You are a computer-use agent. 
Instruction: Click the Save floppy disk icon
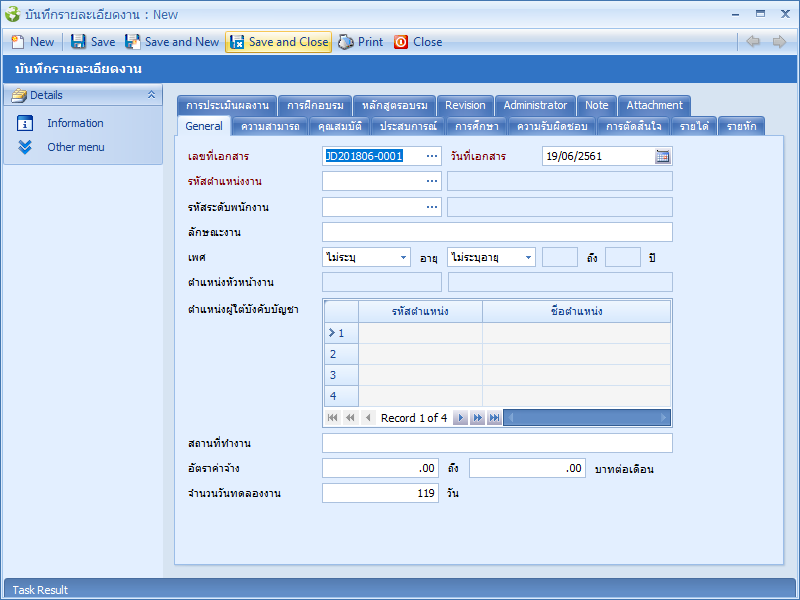[x=78, y=42]
